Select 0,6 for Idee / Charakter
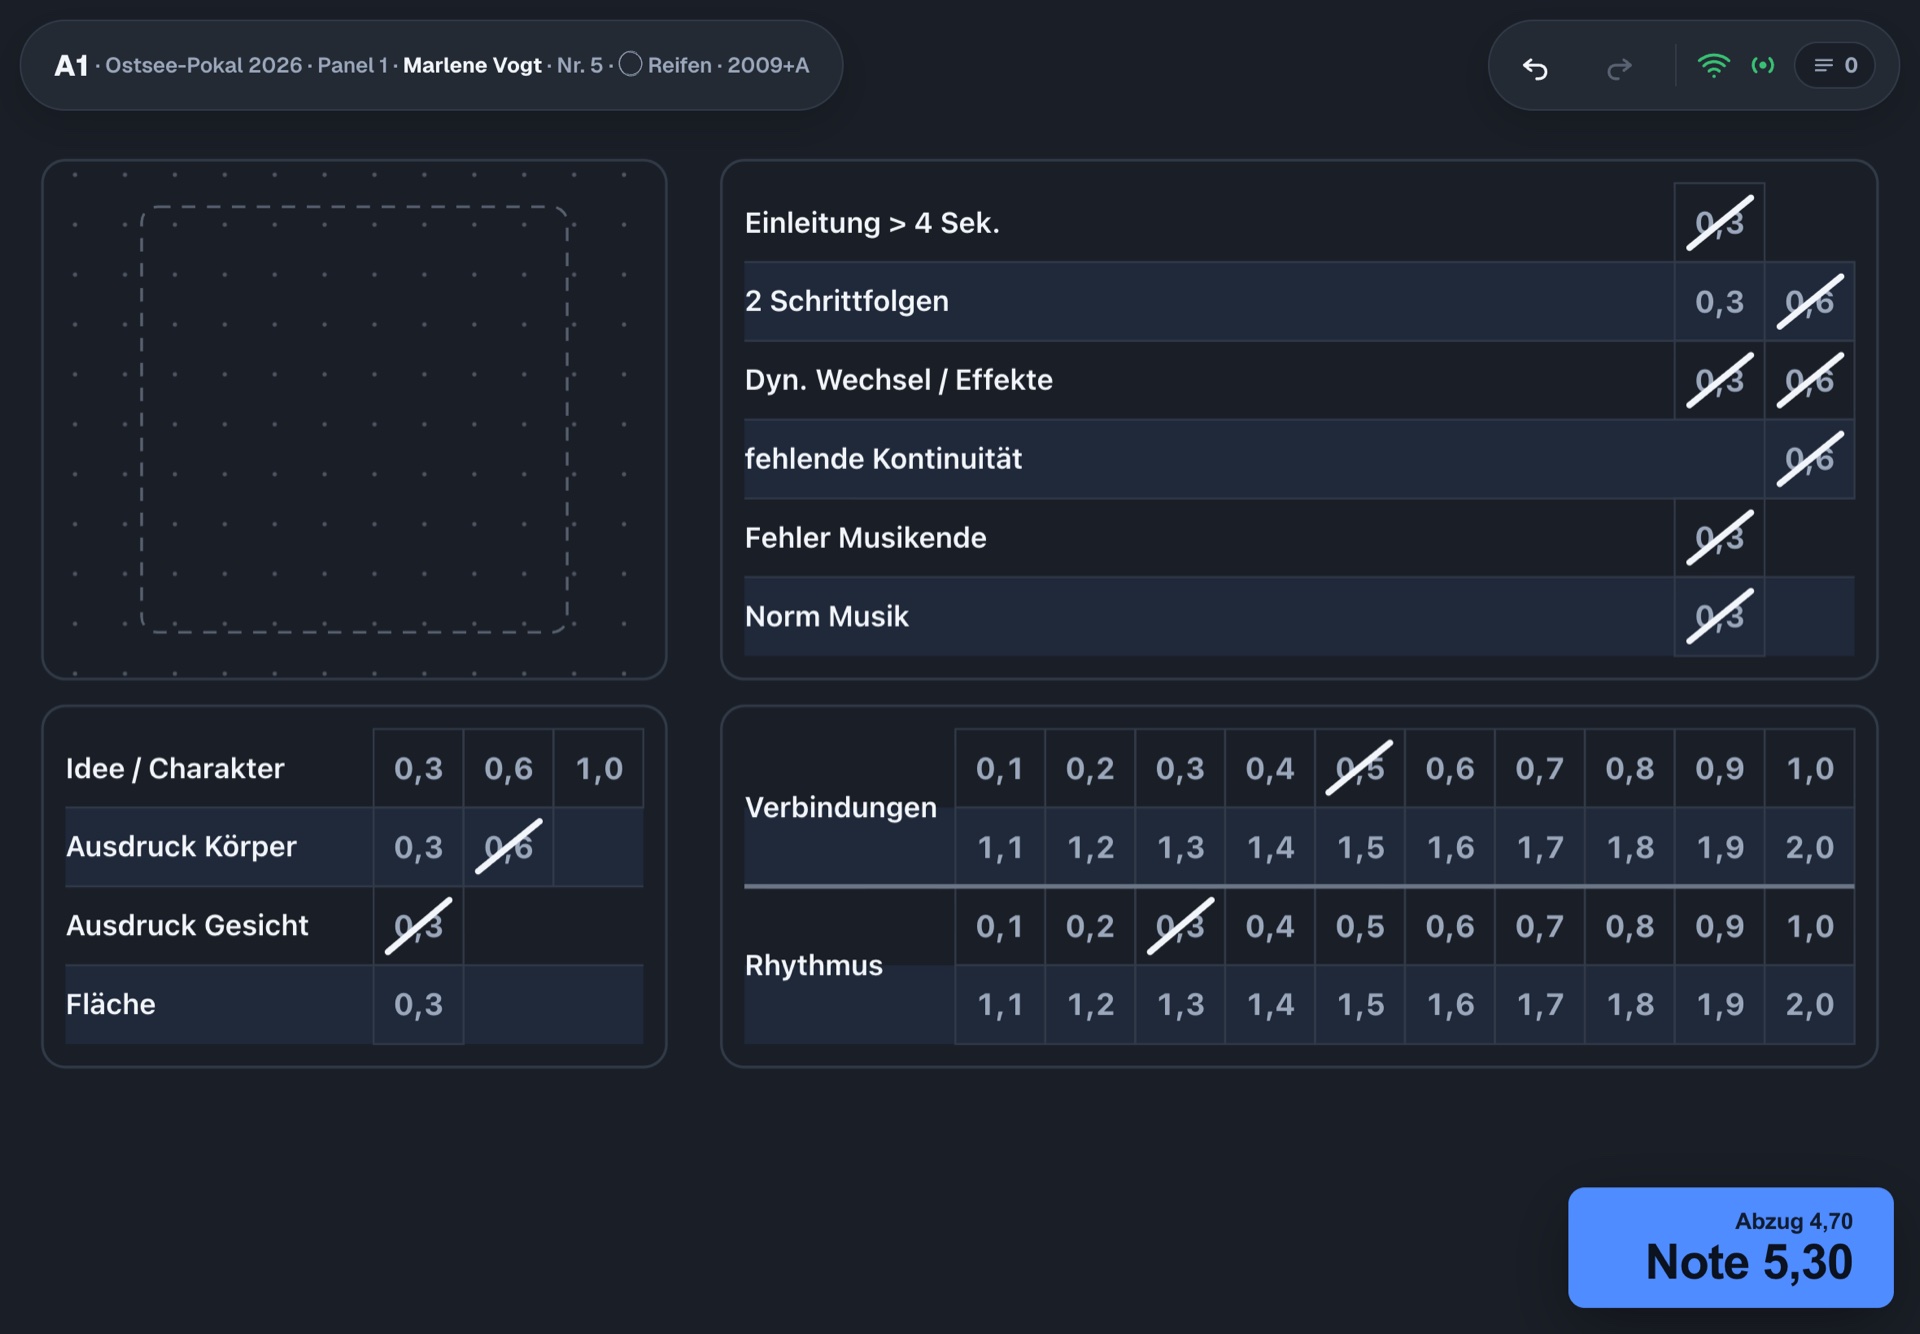Screen dimensions: 1920x1334 (508, 768)
